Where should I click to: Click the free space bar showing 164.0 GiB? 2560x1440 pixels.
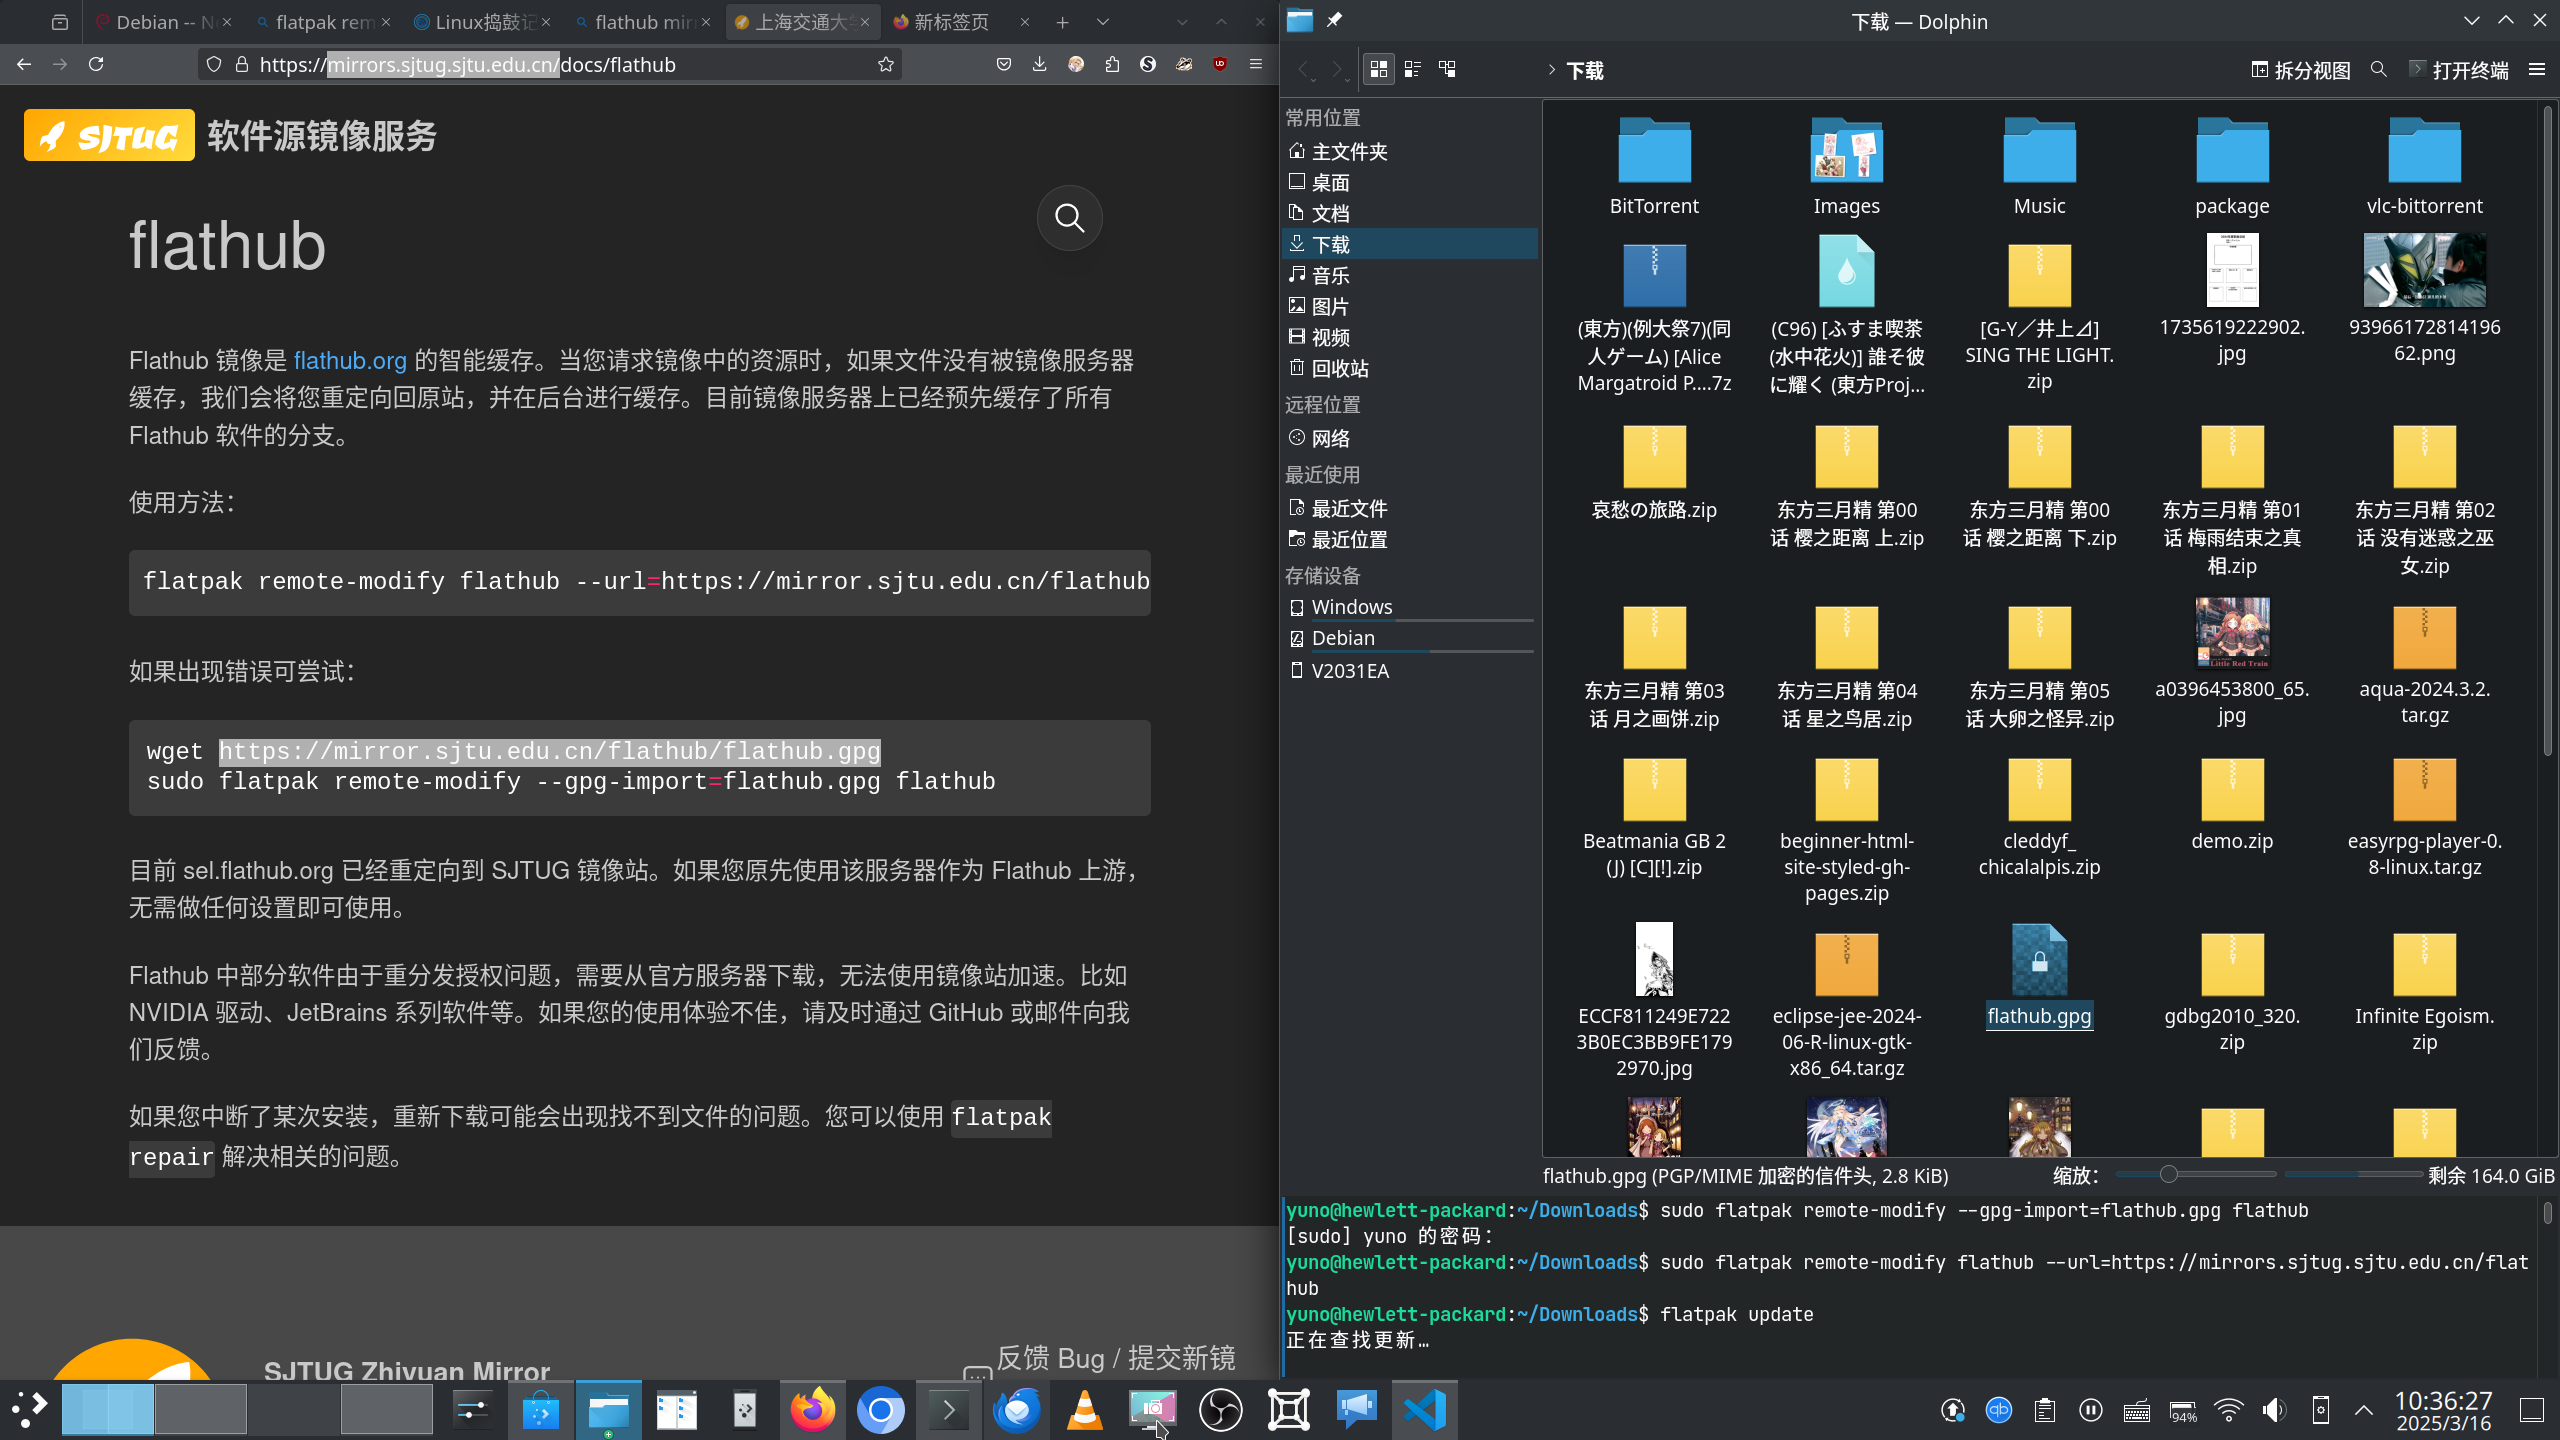point(2354,1174)
